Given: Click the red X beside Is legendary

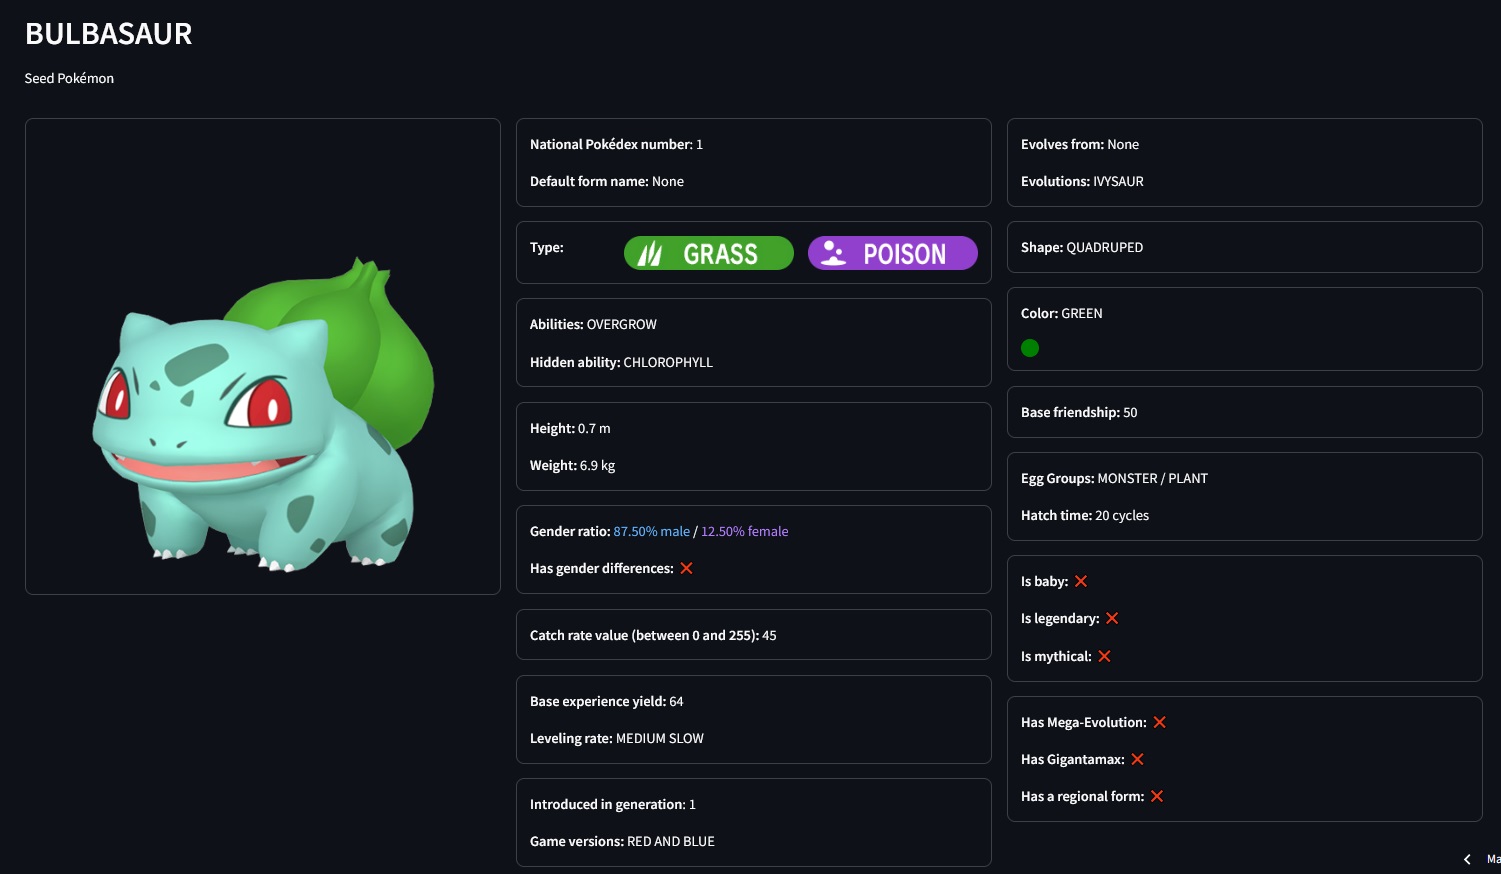Looking at the screenshot, I should coord(1112,618).
